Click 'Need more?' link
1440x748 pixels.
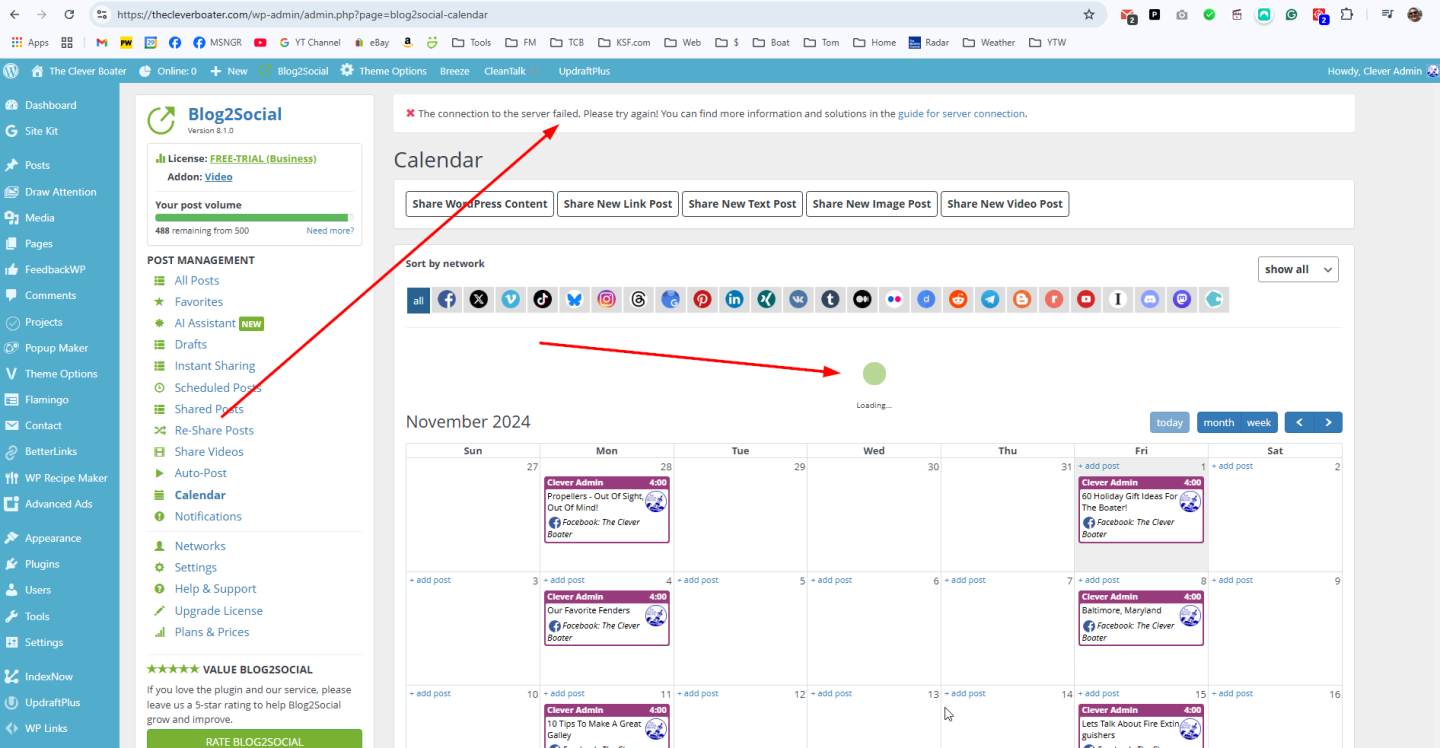tap(330, 231)
